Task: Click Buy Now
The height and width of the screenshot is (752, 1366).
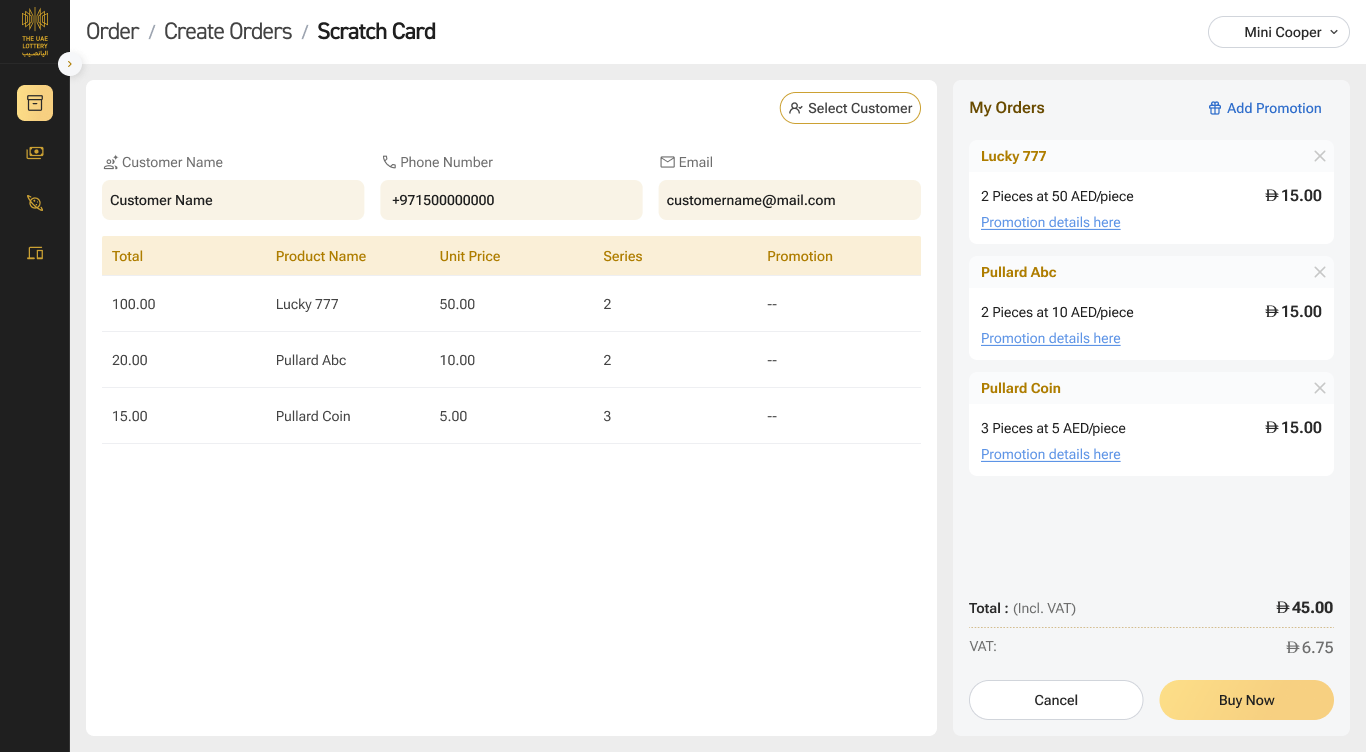Action: (x=1247, y=700)
